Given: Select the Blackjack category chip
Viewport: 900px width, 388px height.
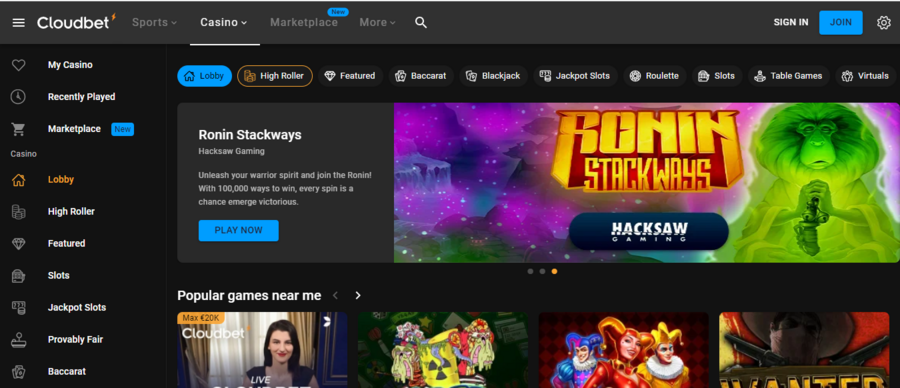Looking at the screenshot, I should [x=494, y=76].
